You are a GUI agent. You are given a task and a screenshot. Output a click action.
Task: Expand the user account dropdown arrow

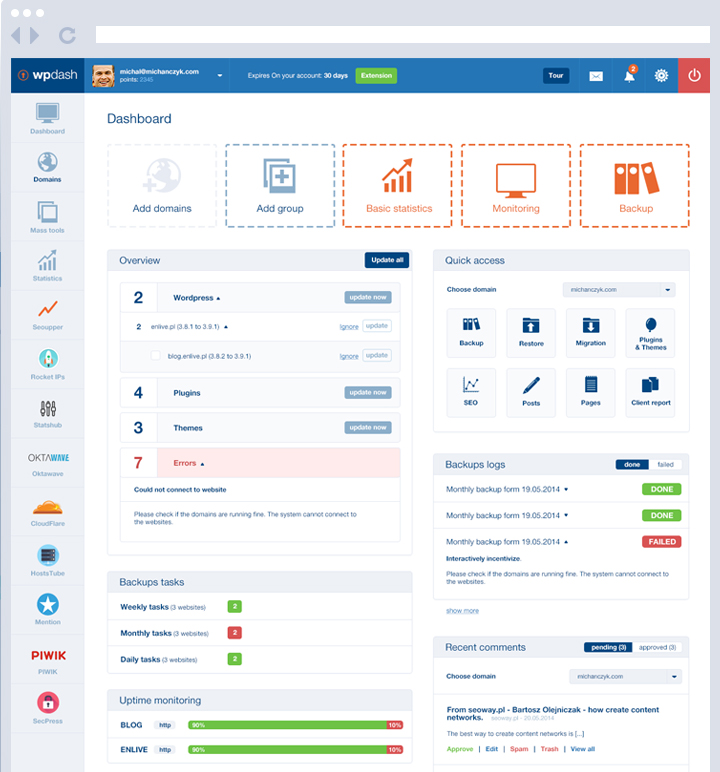click(x=219, y=76)
